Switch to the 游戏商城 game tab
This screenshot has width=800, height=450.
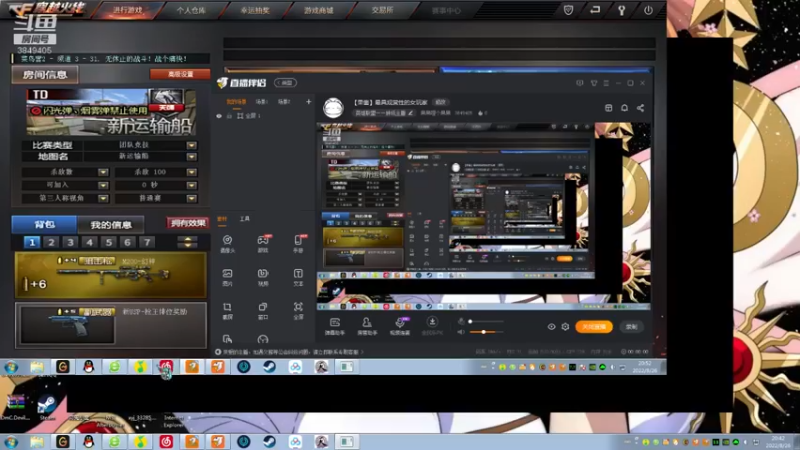click(x=318, y=10)
